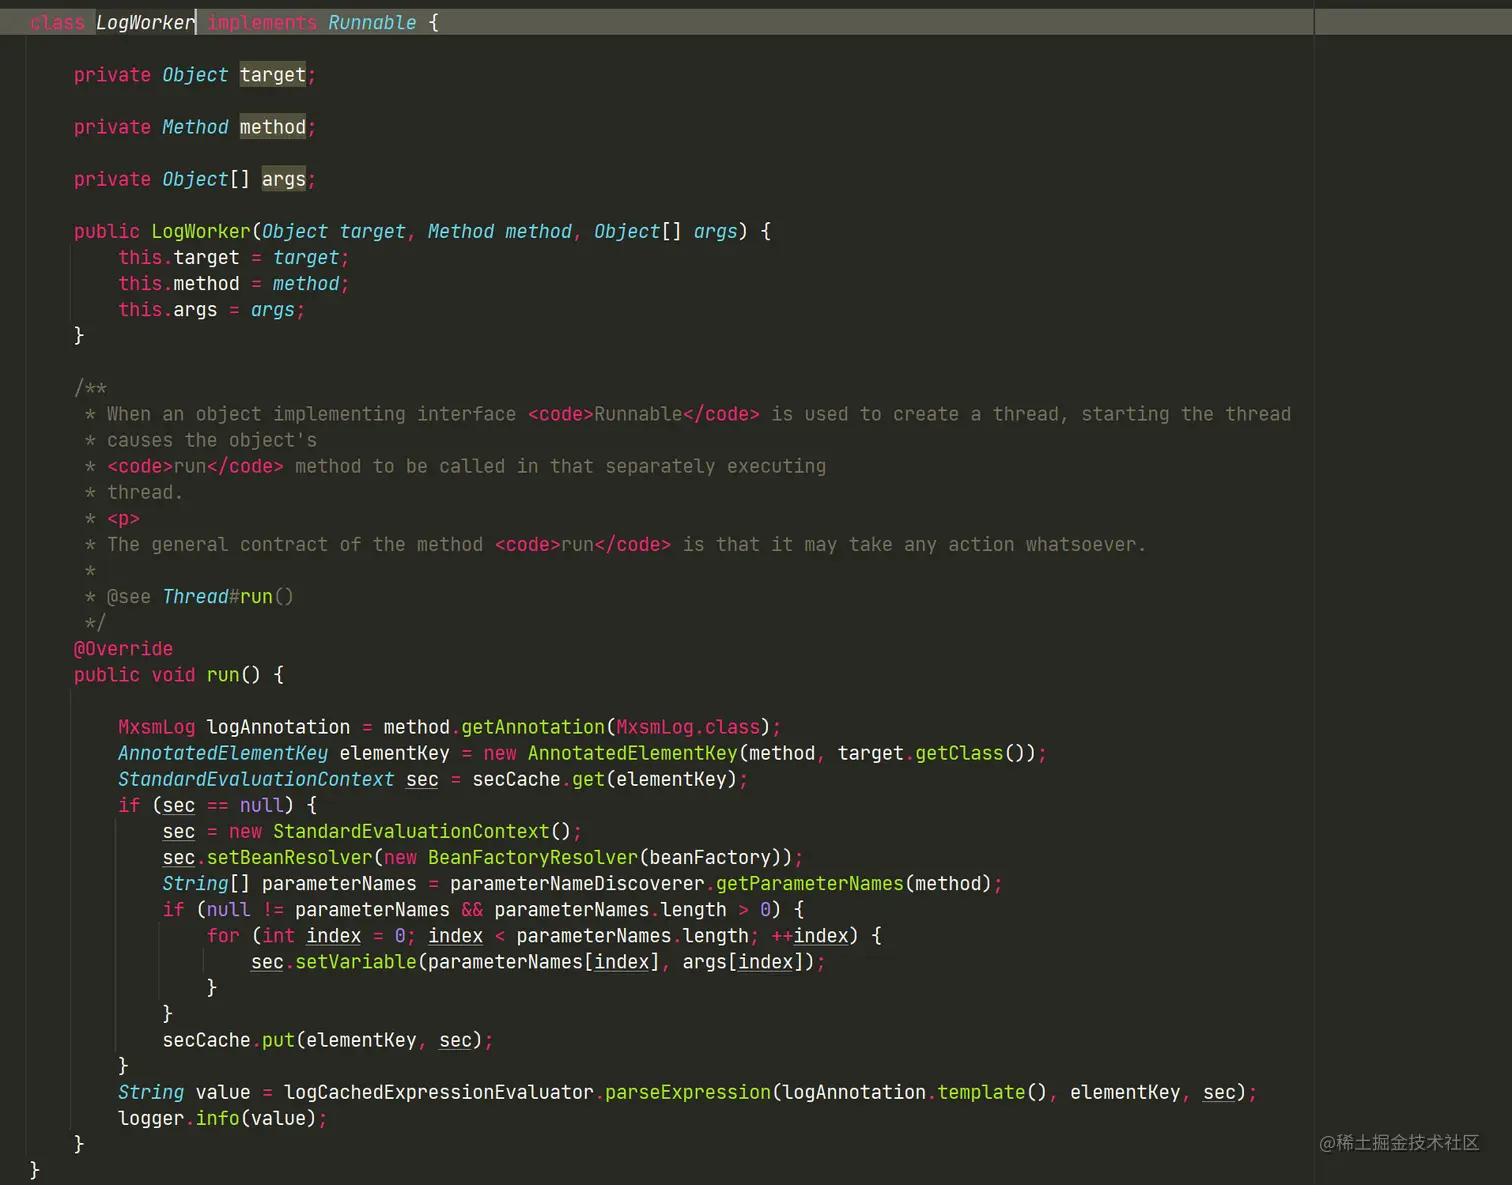
Task: Click the parameterNameDiscoverer identifier
Action: (x=577, y=884)
